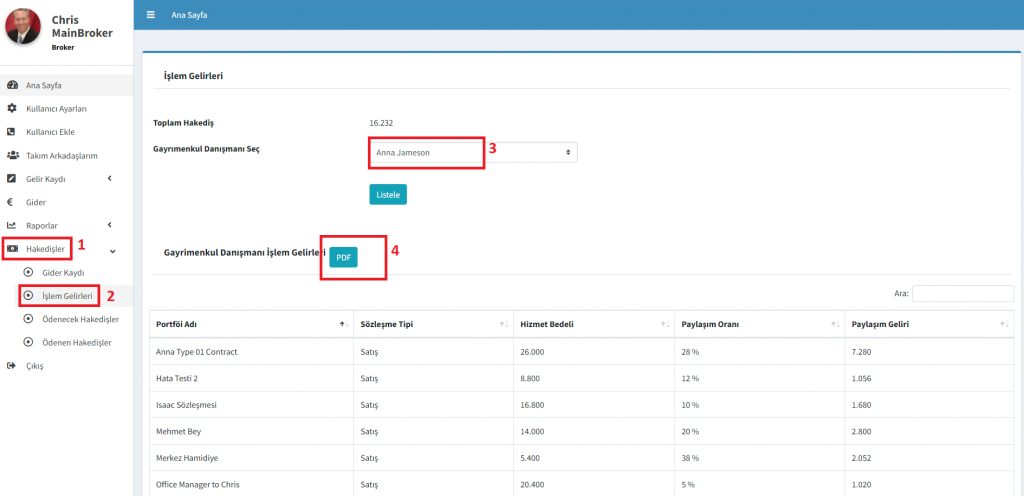This screenshot has height=496, width=1024.
Task: Click the Raporlar chart icon
Action: point(12,225)
